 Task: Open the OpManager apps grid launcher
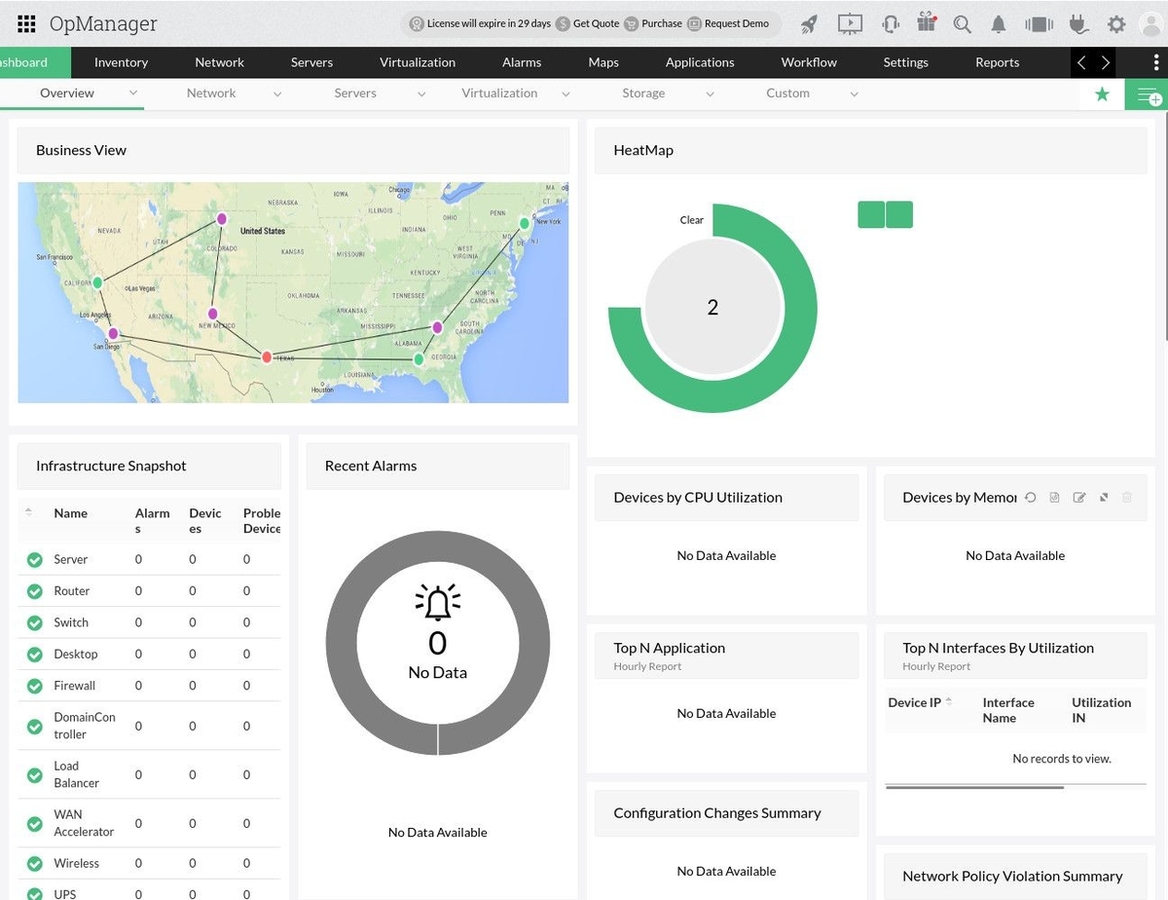(27, 23)
